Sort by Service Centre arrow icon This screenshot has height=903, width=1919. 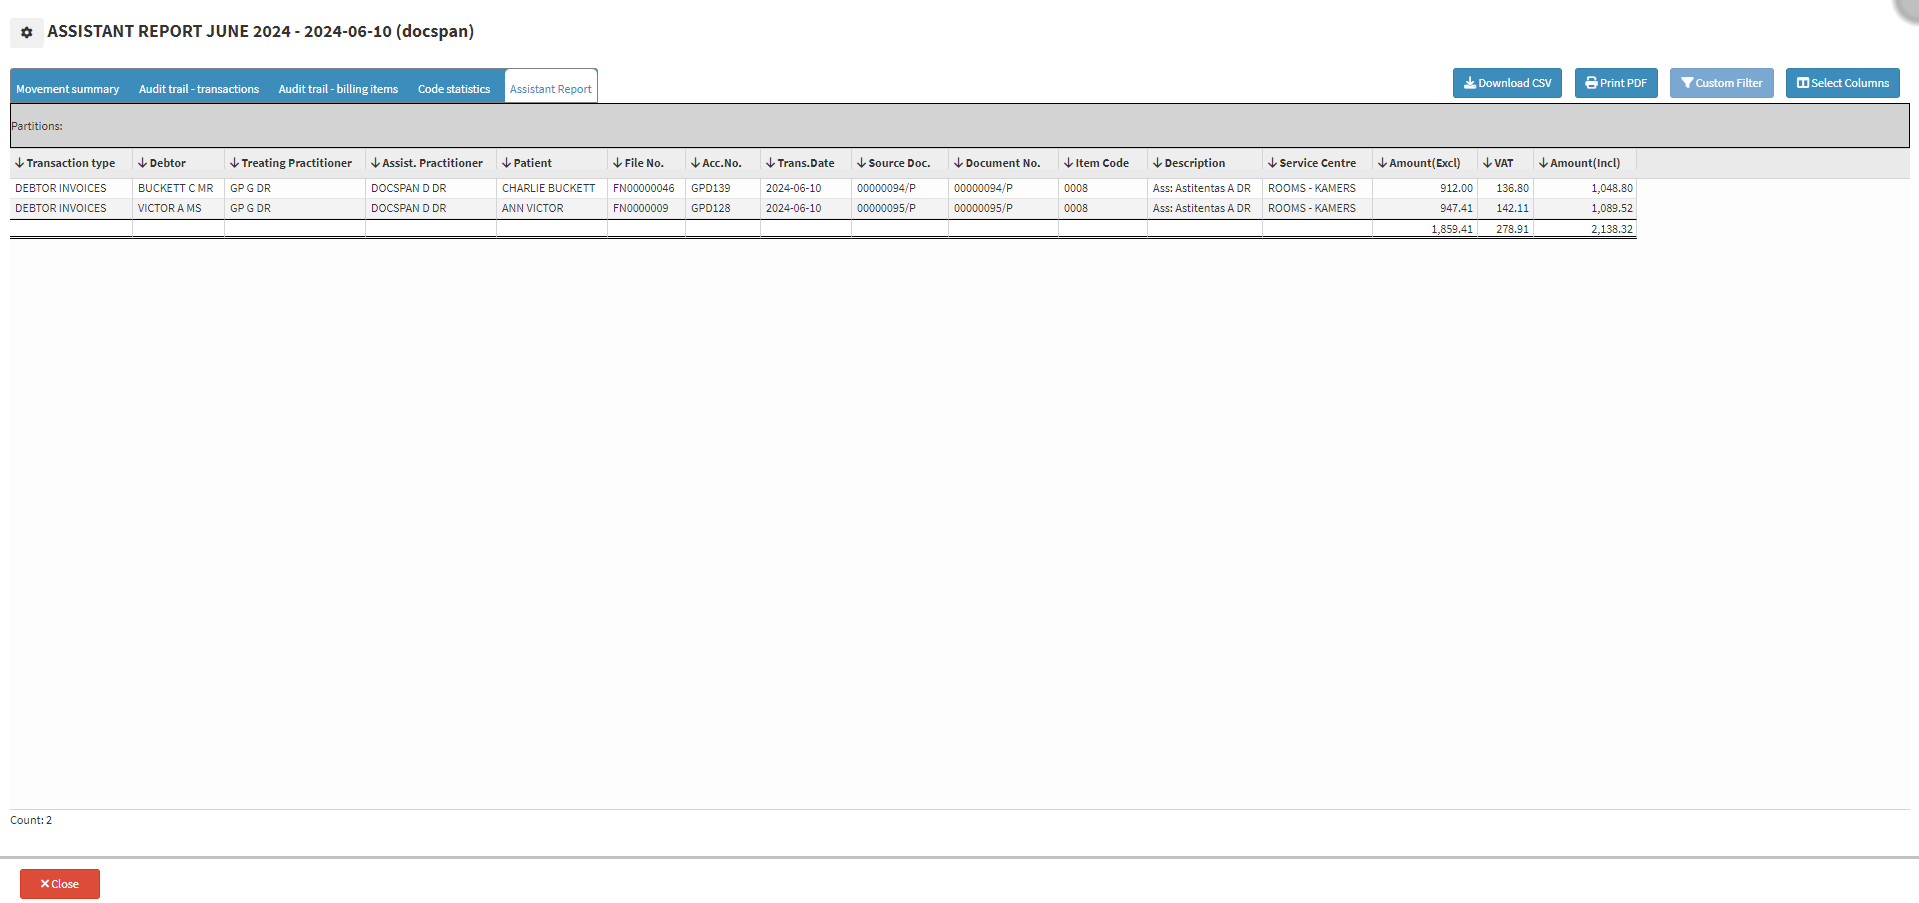(x=1272, y=163)
